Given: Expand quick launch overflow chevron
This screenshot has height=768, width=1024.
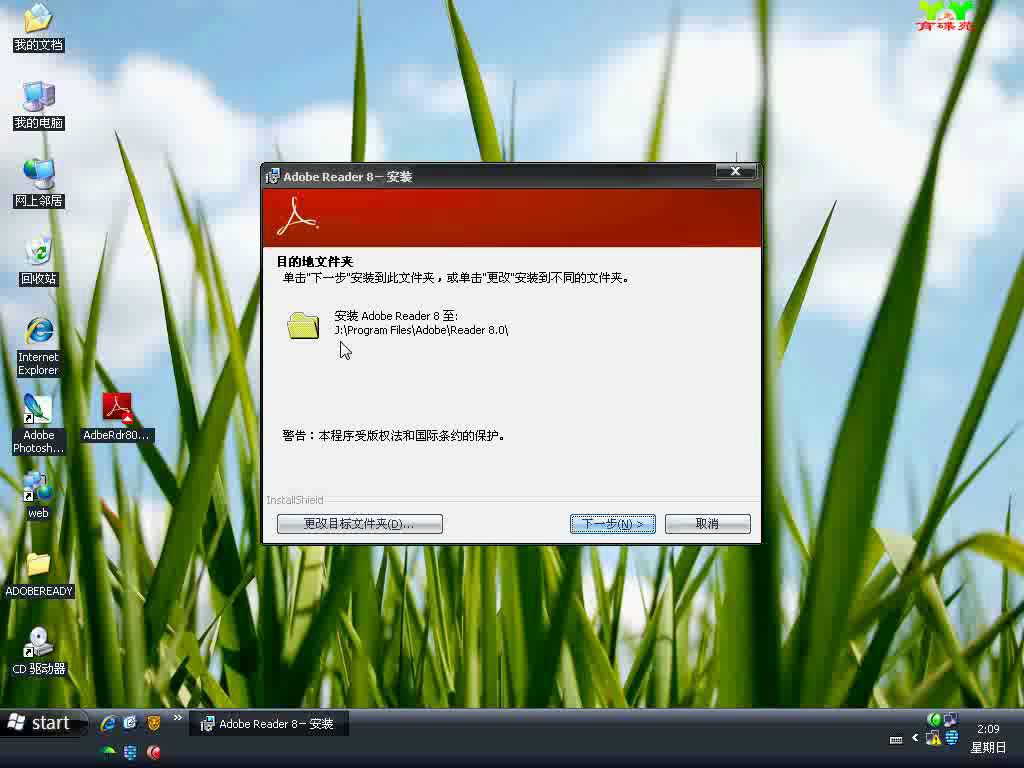Looking at the screenshot, I should pos(178,718).
